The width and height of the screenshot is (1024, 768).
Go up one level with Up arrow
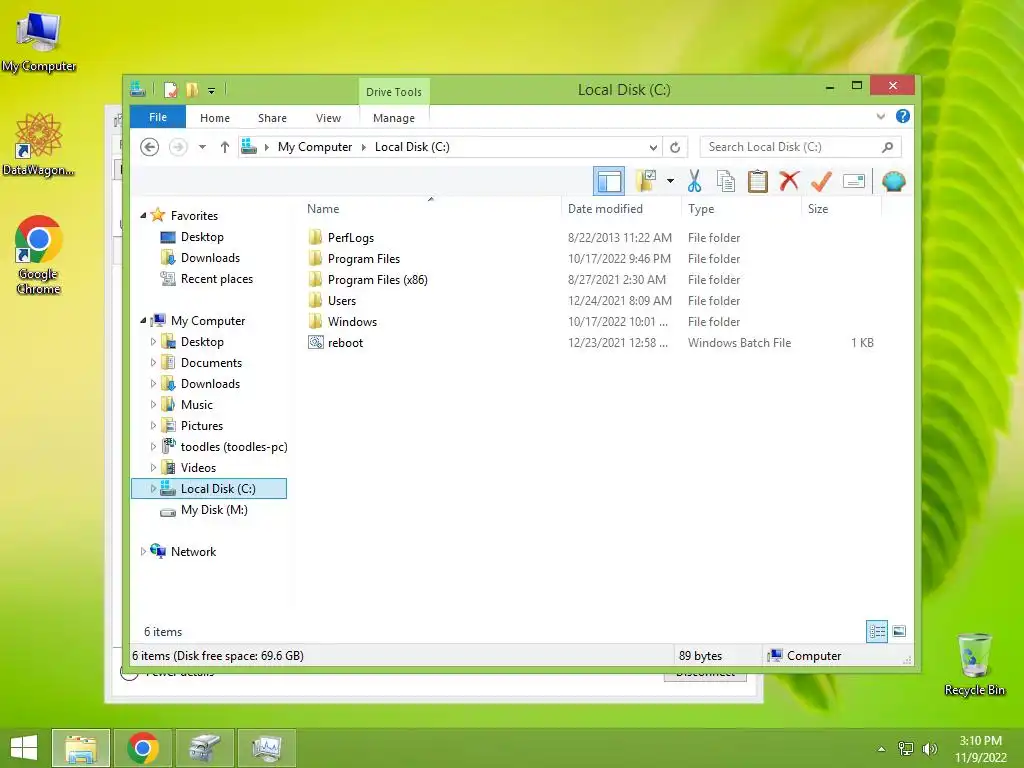point(225,147)
